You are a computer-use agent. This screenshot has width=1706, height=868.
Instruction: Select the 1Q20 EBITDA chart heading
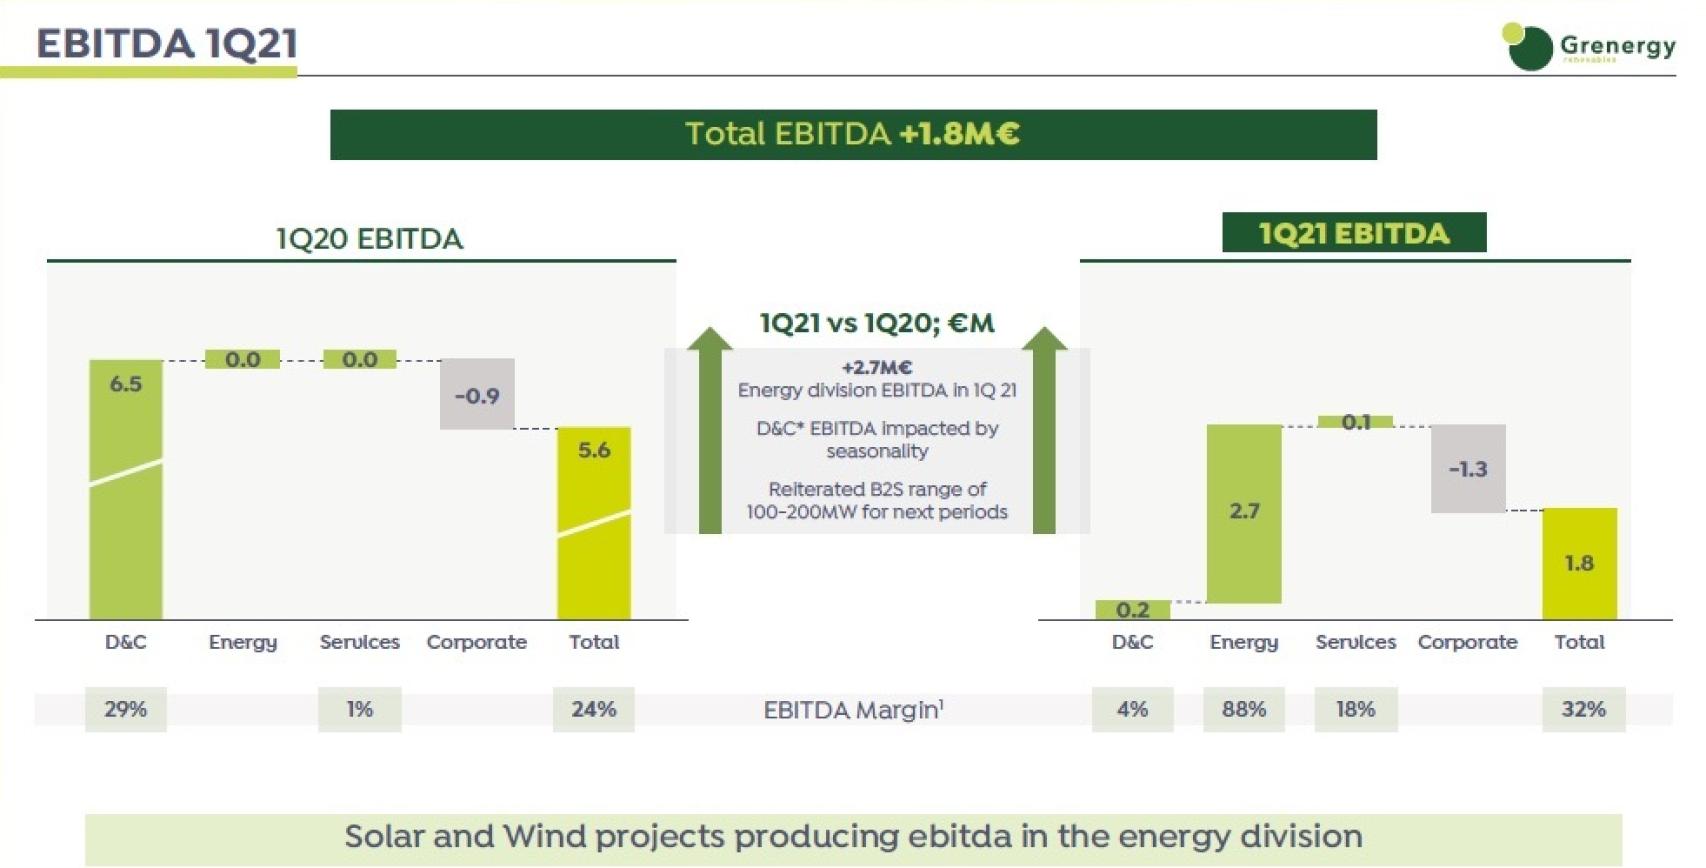[x=369, y=239]
